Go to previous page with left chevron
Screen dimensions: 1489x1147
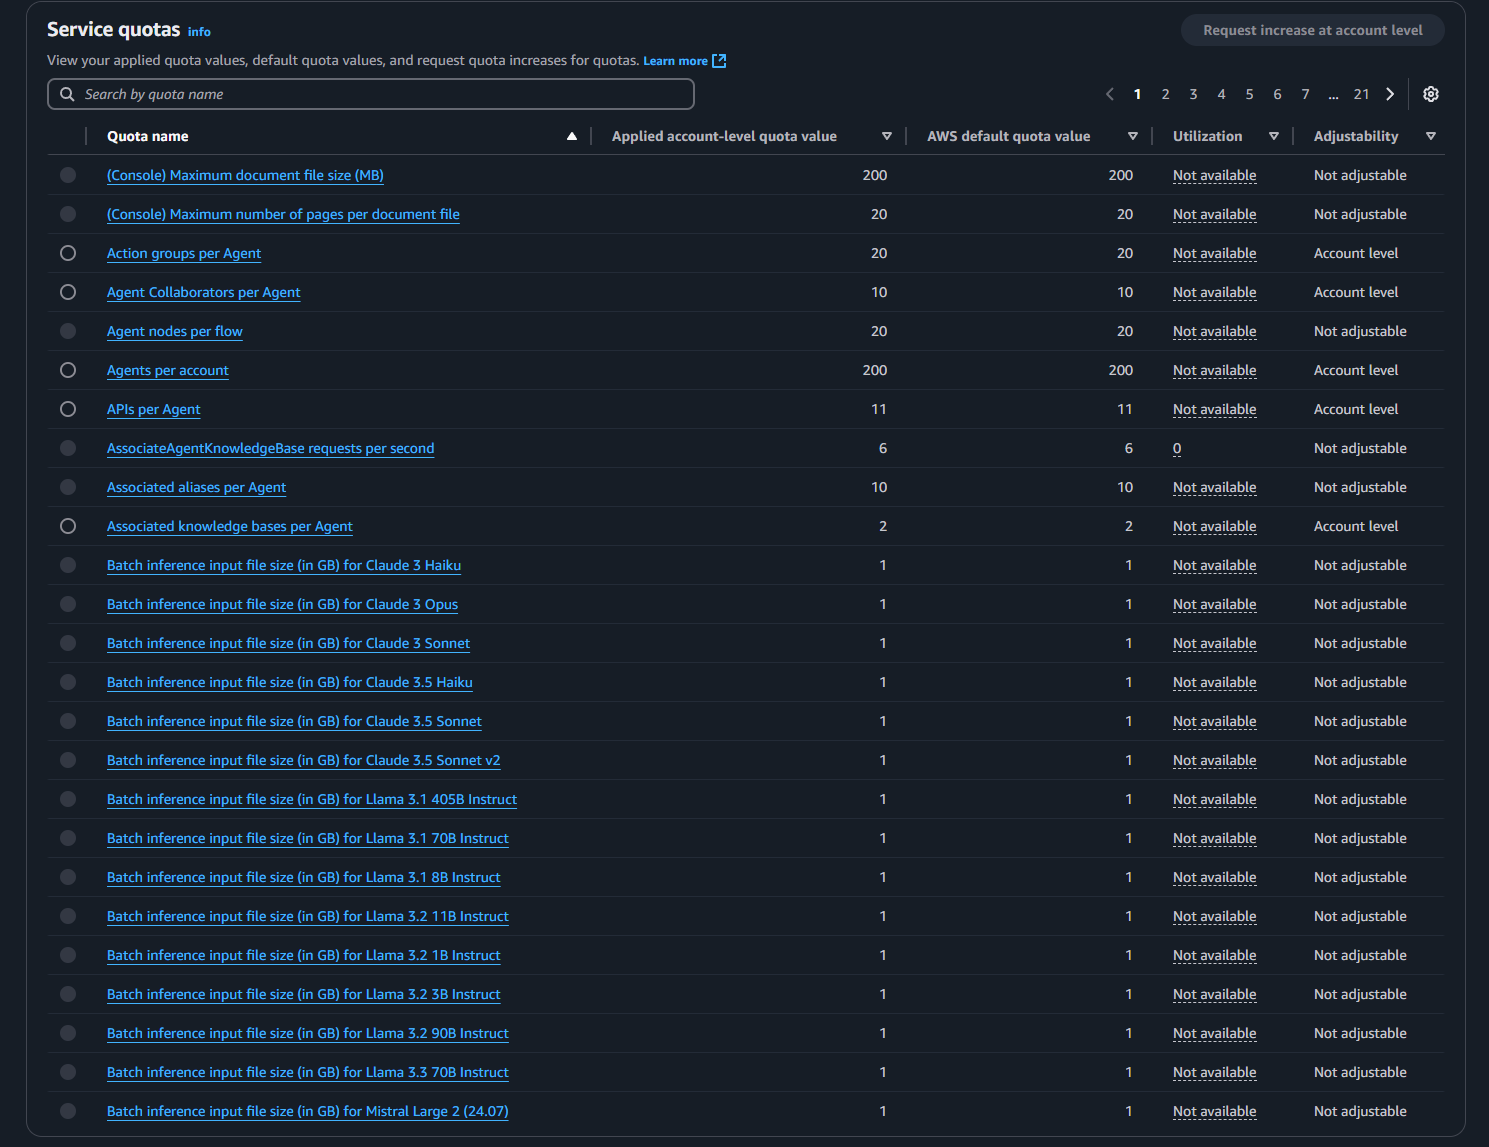click(1110, 94)
